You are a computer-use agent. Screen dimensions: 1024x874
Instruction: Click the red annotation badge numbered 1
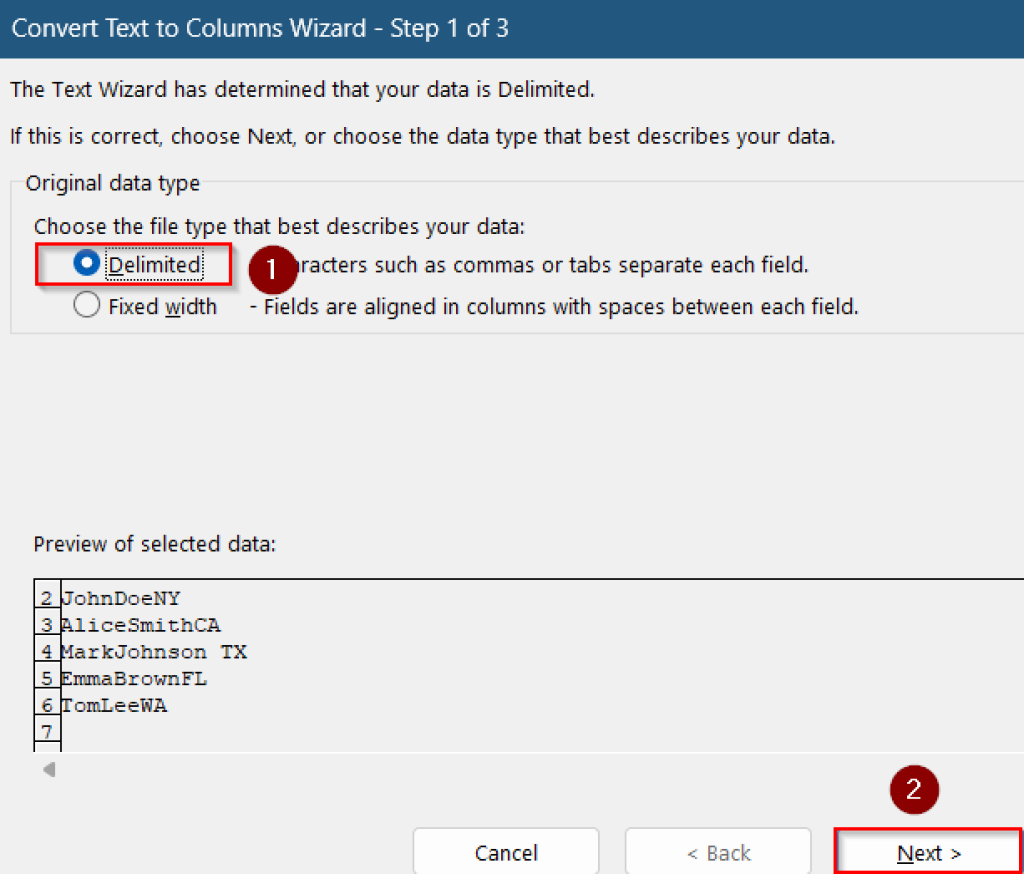point(272,270)
